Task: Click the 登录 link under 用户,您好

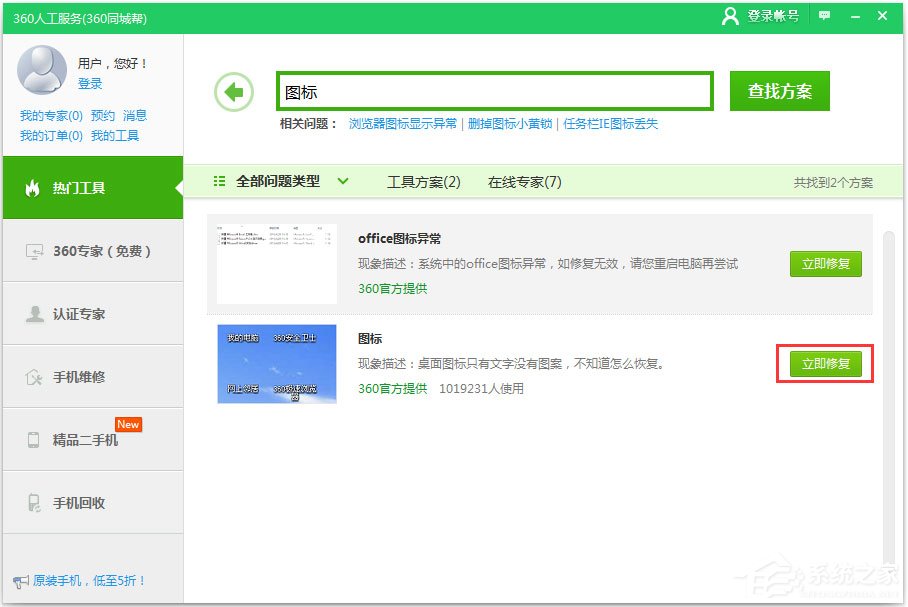Action: [89, 84]
